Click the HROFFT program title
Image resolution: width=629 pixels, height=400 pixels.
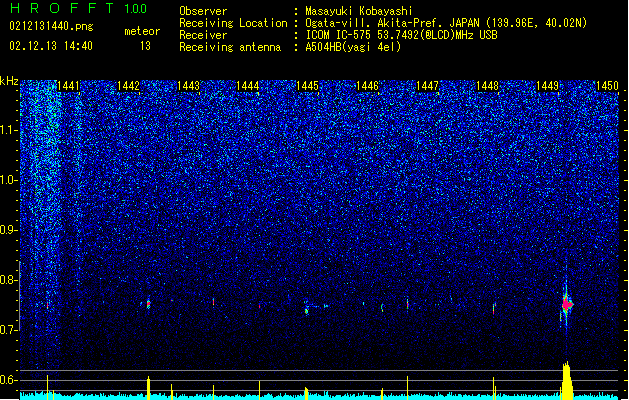[x=62, y=8]
